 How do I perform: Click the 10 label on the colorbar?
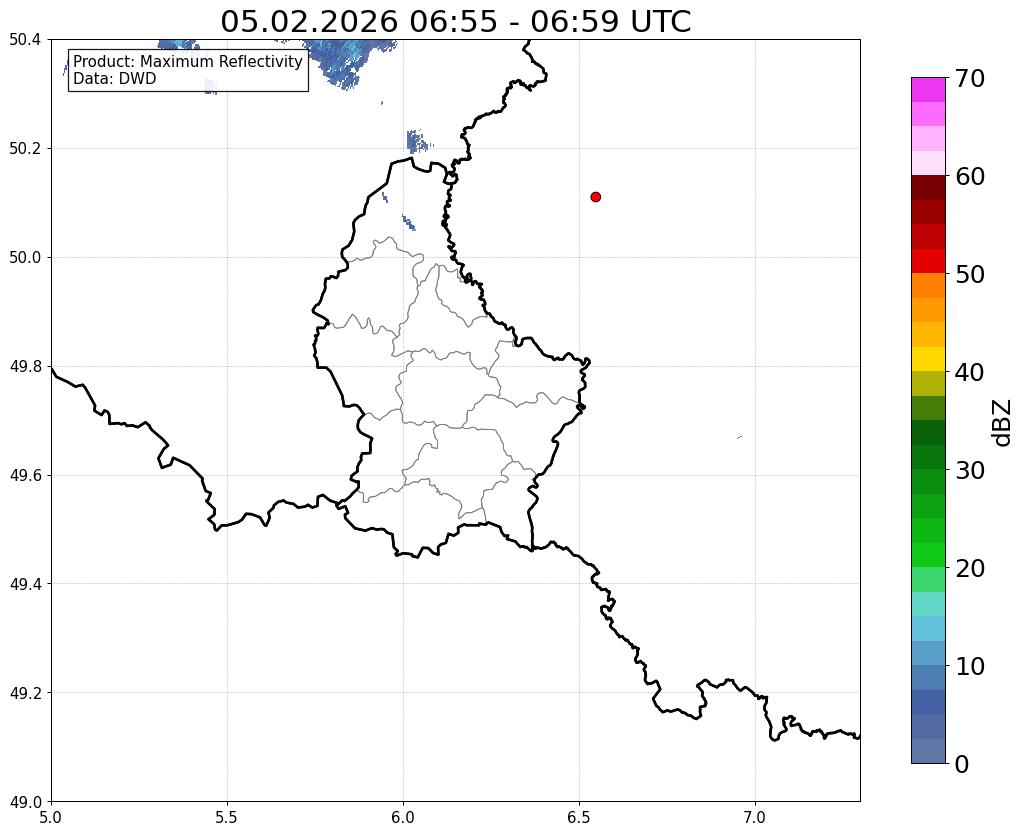tap(970, 666)
